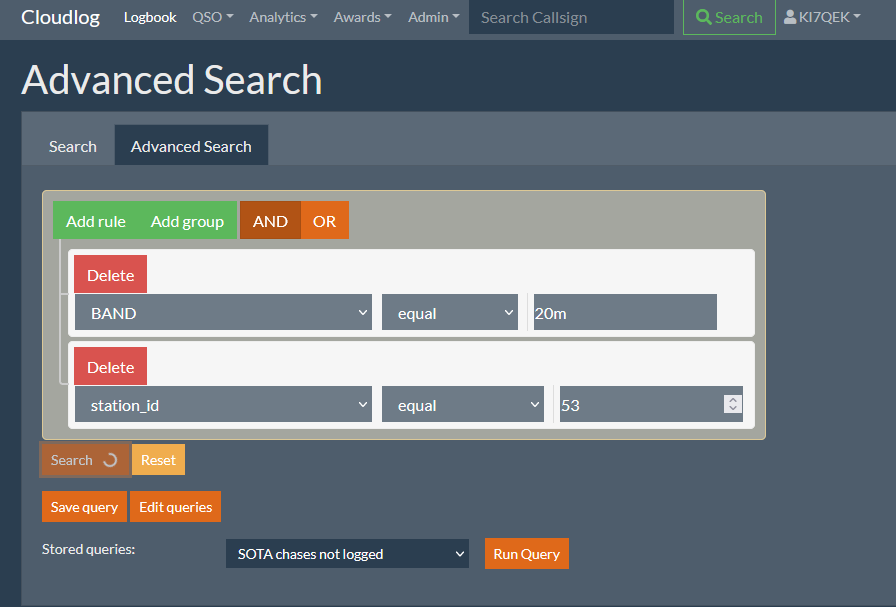This screenshot has height=607, width=896.
Task: Toggle the AND rule operator
Action: pos(270,220)
